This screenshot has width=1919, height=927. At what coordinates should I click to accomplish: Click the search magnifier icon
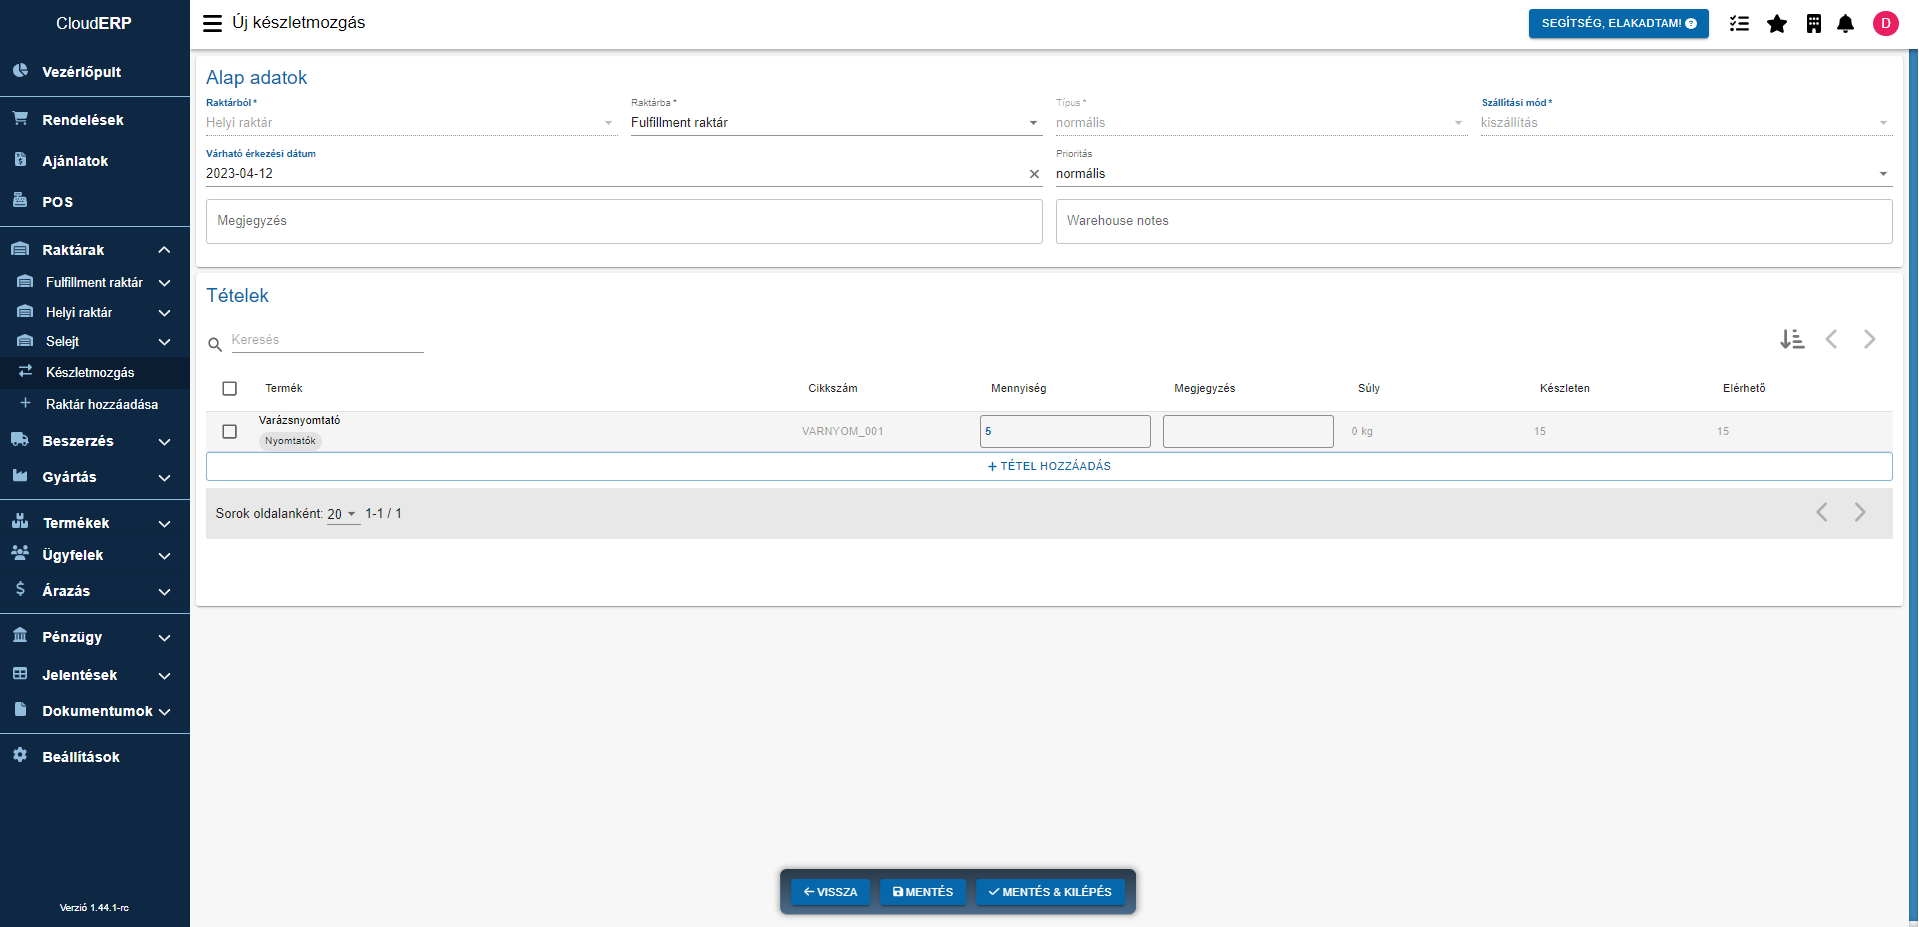pyautogui.click(x=215, y=345)
